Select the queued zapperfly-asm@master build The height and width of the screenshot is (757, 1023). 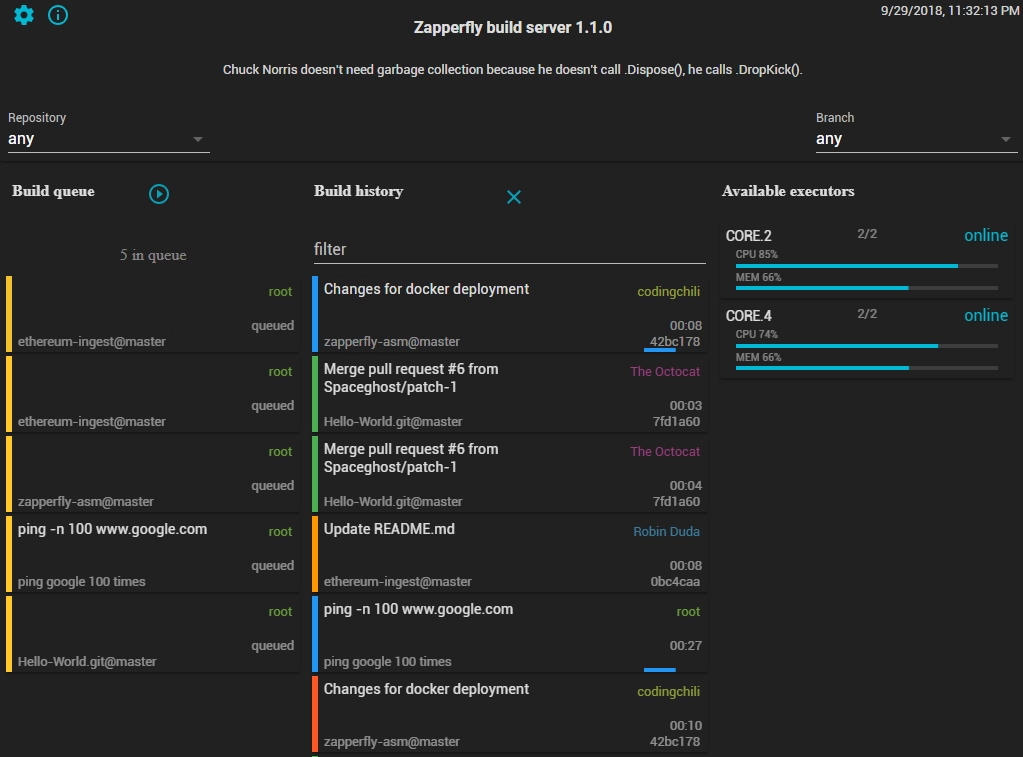point(153,474)
